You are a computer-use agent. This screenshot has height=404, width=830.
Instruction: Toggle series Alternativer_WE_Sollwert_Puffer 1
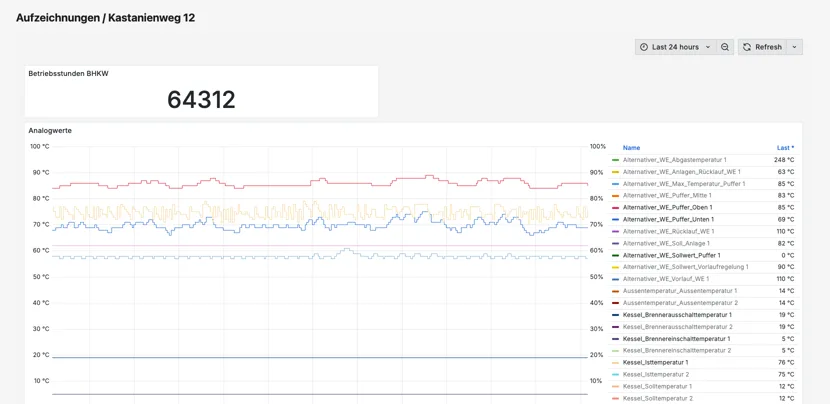pos(672,255)
